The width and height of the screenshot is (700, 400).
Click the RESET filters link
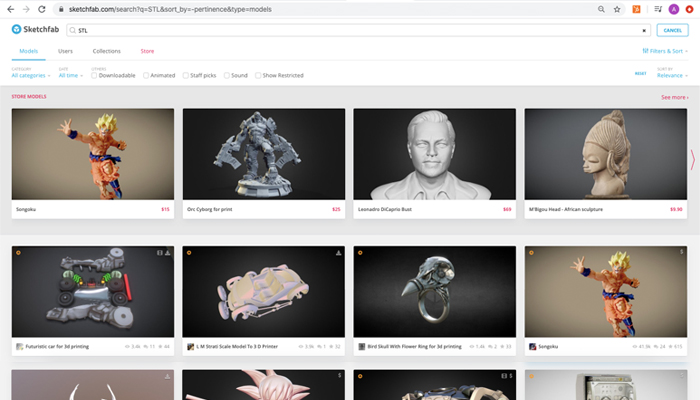point(641,73)
